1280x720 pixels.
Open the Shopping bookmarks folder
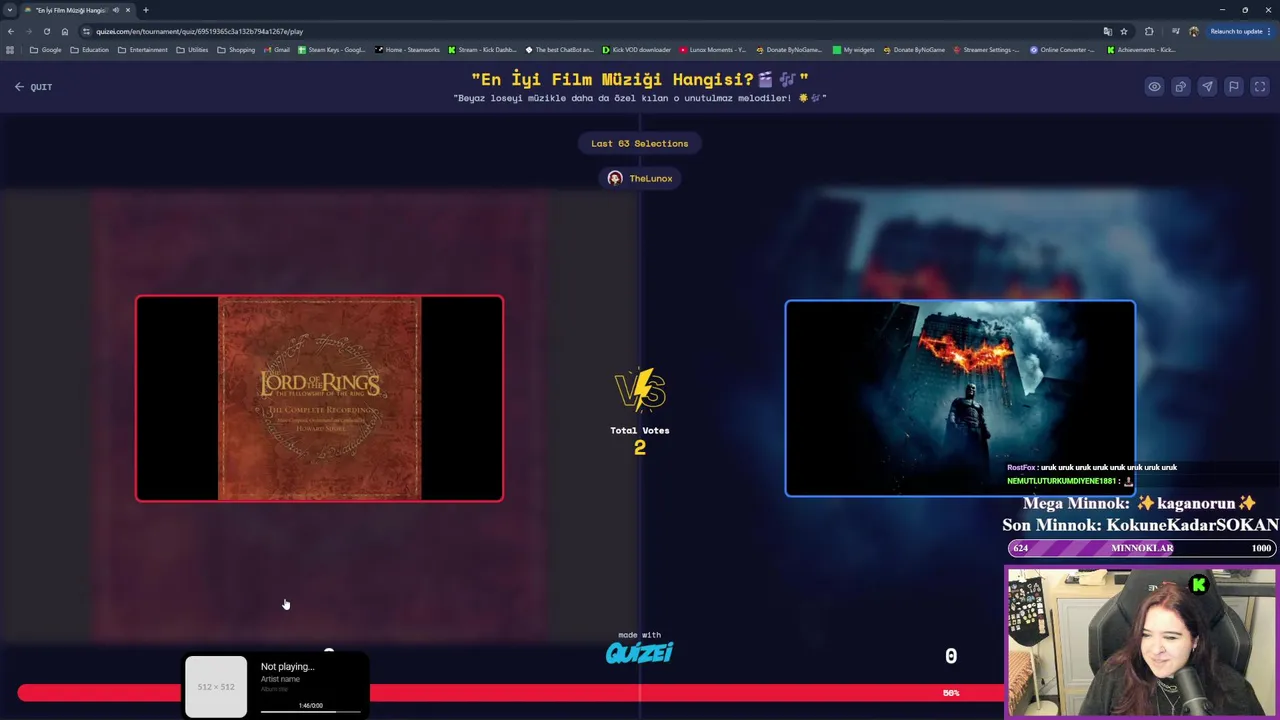236,50
